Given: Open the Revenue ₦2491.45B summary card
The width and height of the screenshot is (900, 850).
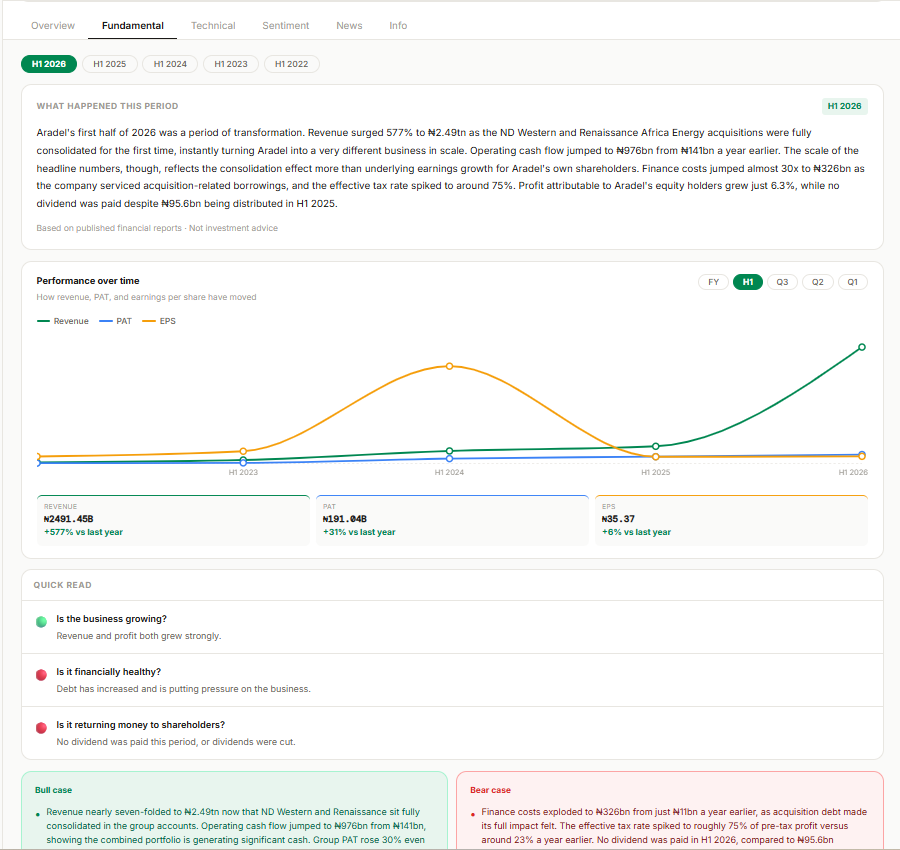Looking at the screenshot, I should (173, 520).
